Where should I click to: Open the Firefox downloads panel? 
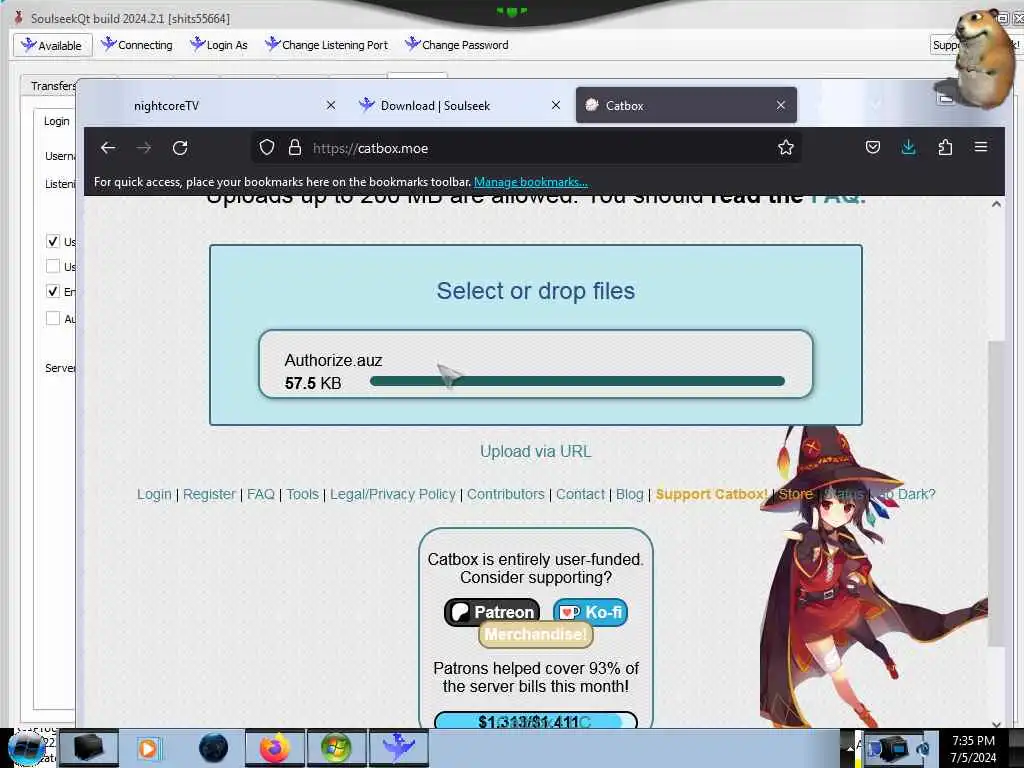click(x=908, y=147)
